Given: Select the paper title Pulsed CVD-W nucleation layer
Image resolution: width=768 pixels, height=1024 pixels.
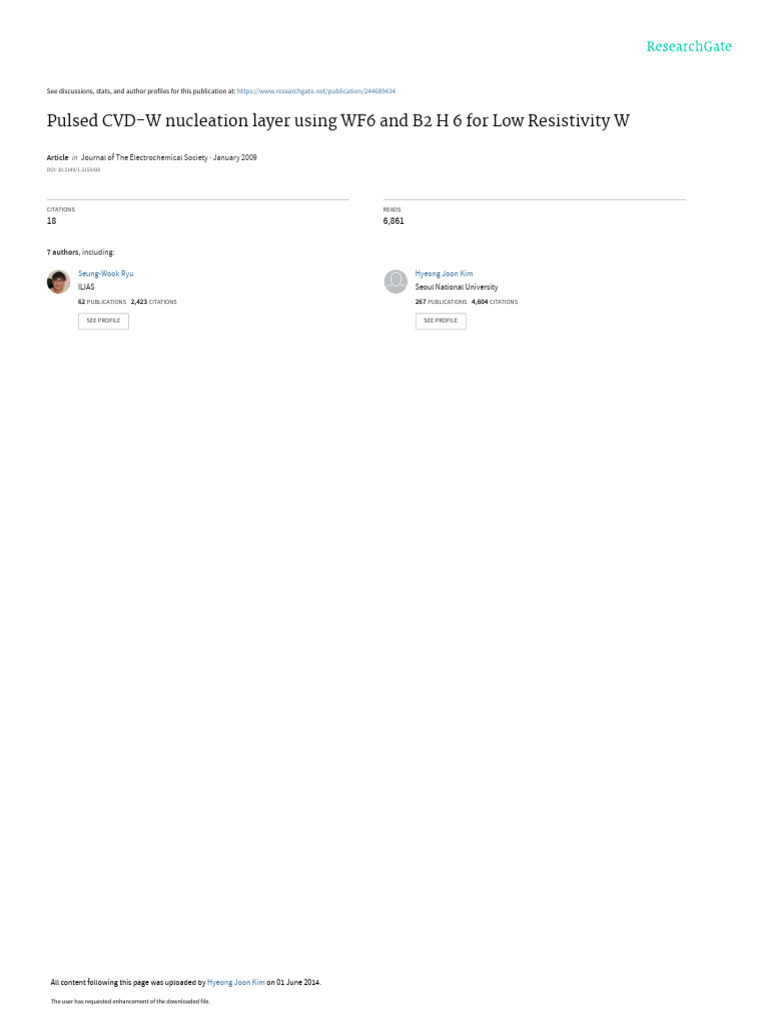Looking at the screenshot, I should tap(338, 121).
